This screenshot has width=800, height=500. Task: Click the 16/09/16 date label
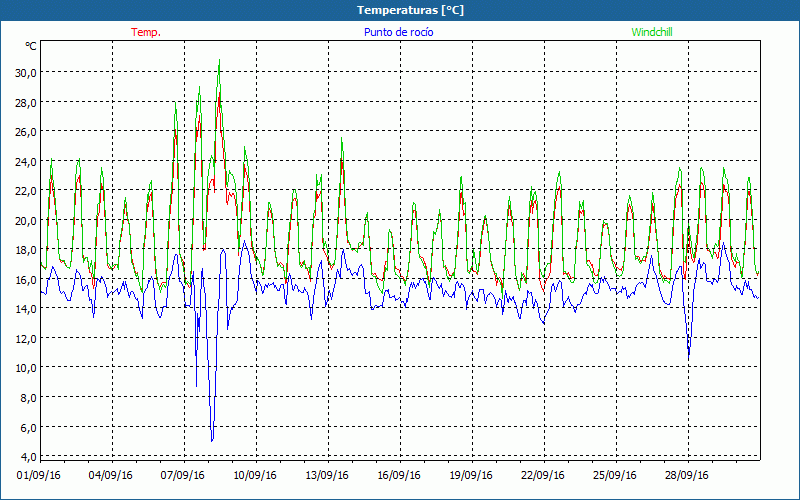coord(399,476)
